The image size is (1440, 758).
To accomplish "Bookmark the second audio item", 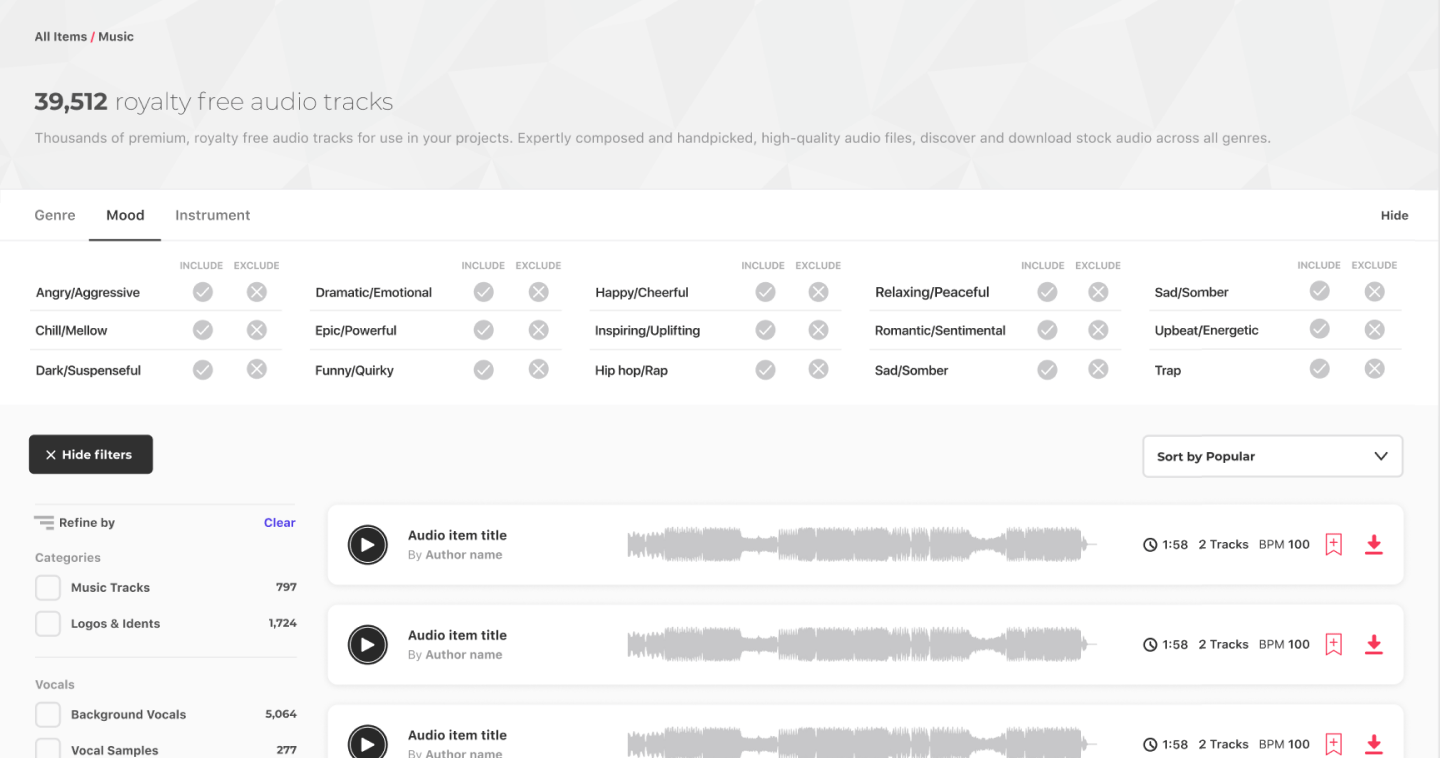I will [x=1333, y=645].
